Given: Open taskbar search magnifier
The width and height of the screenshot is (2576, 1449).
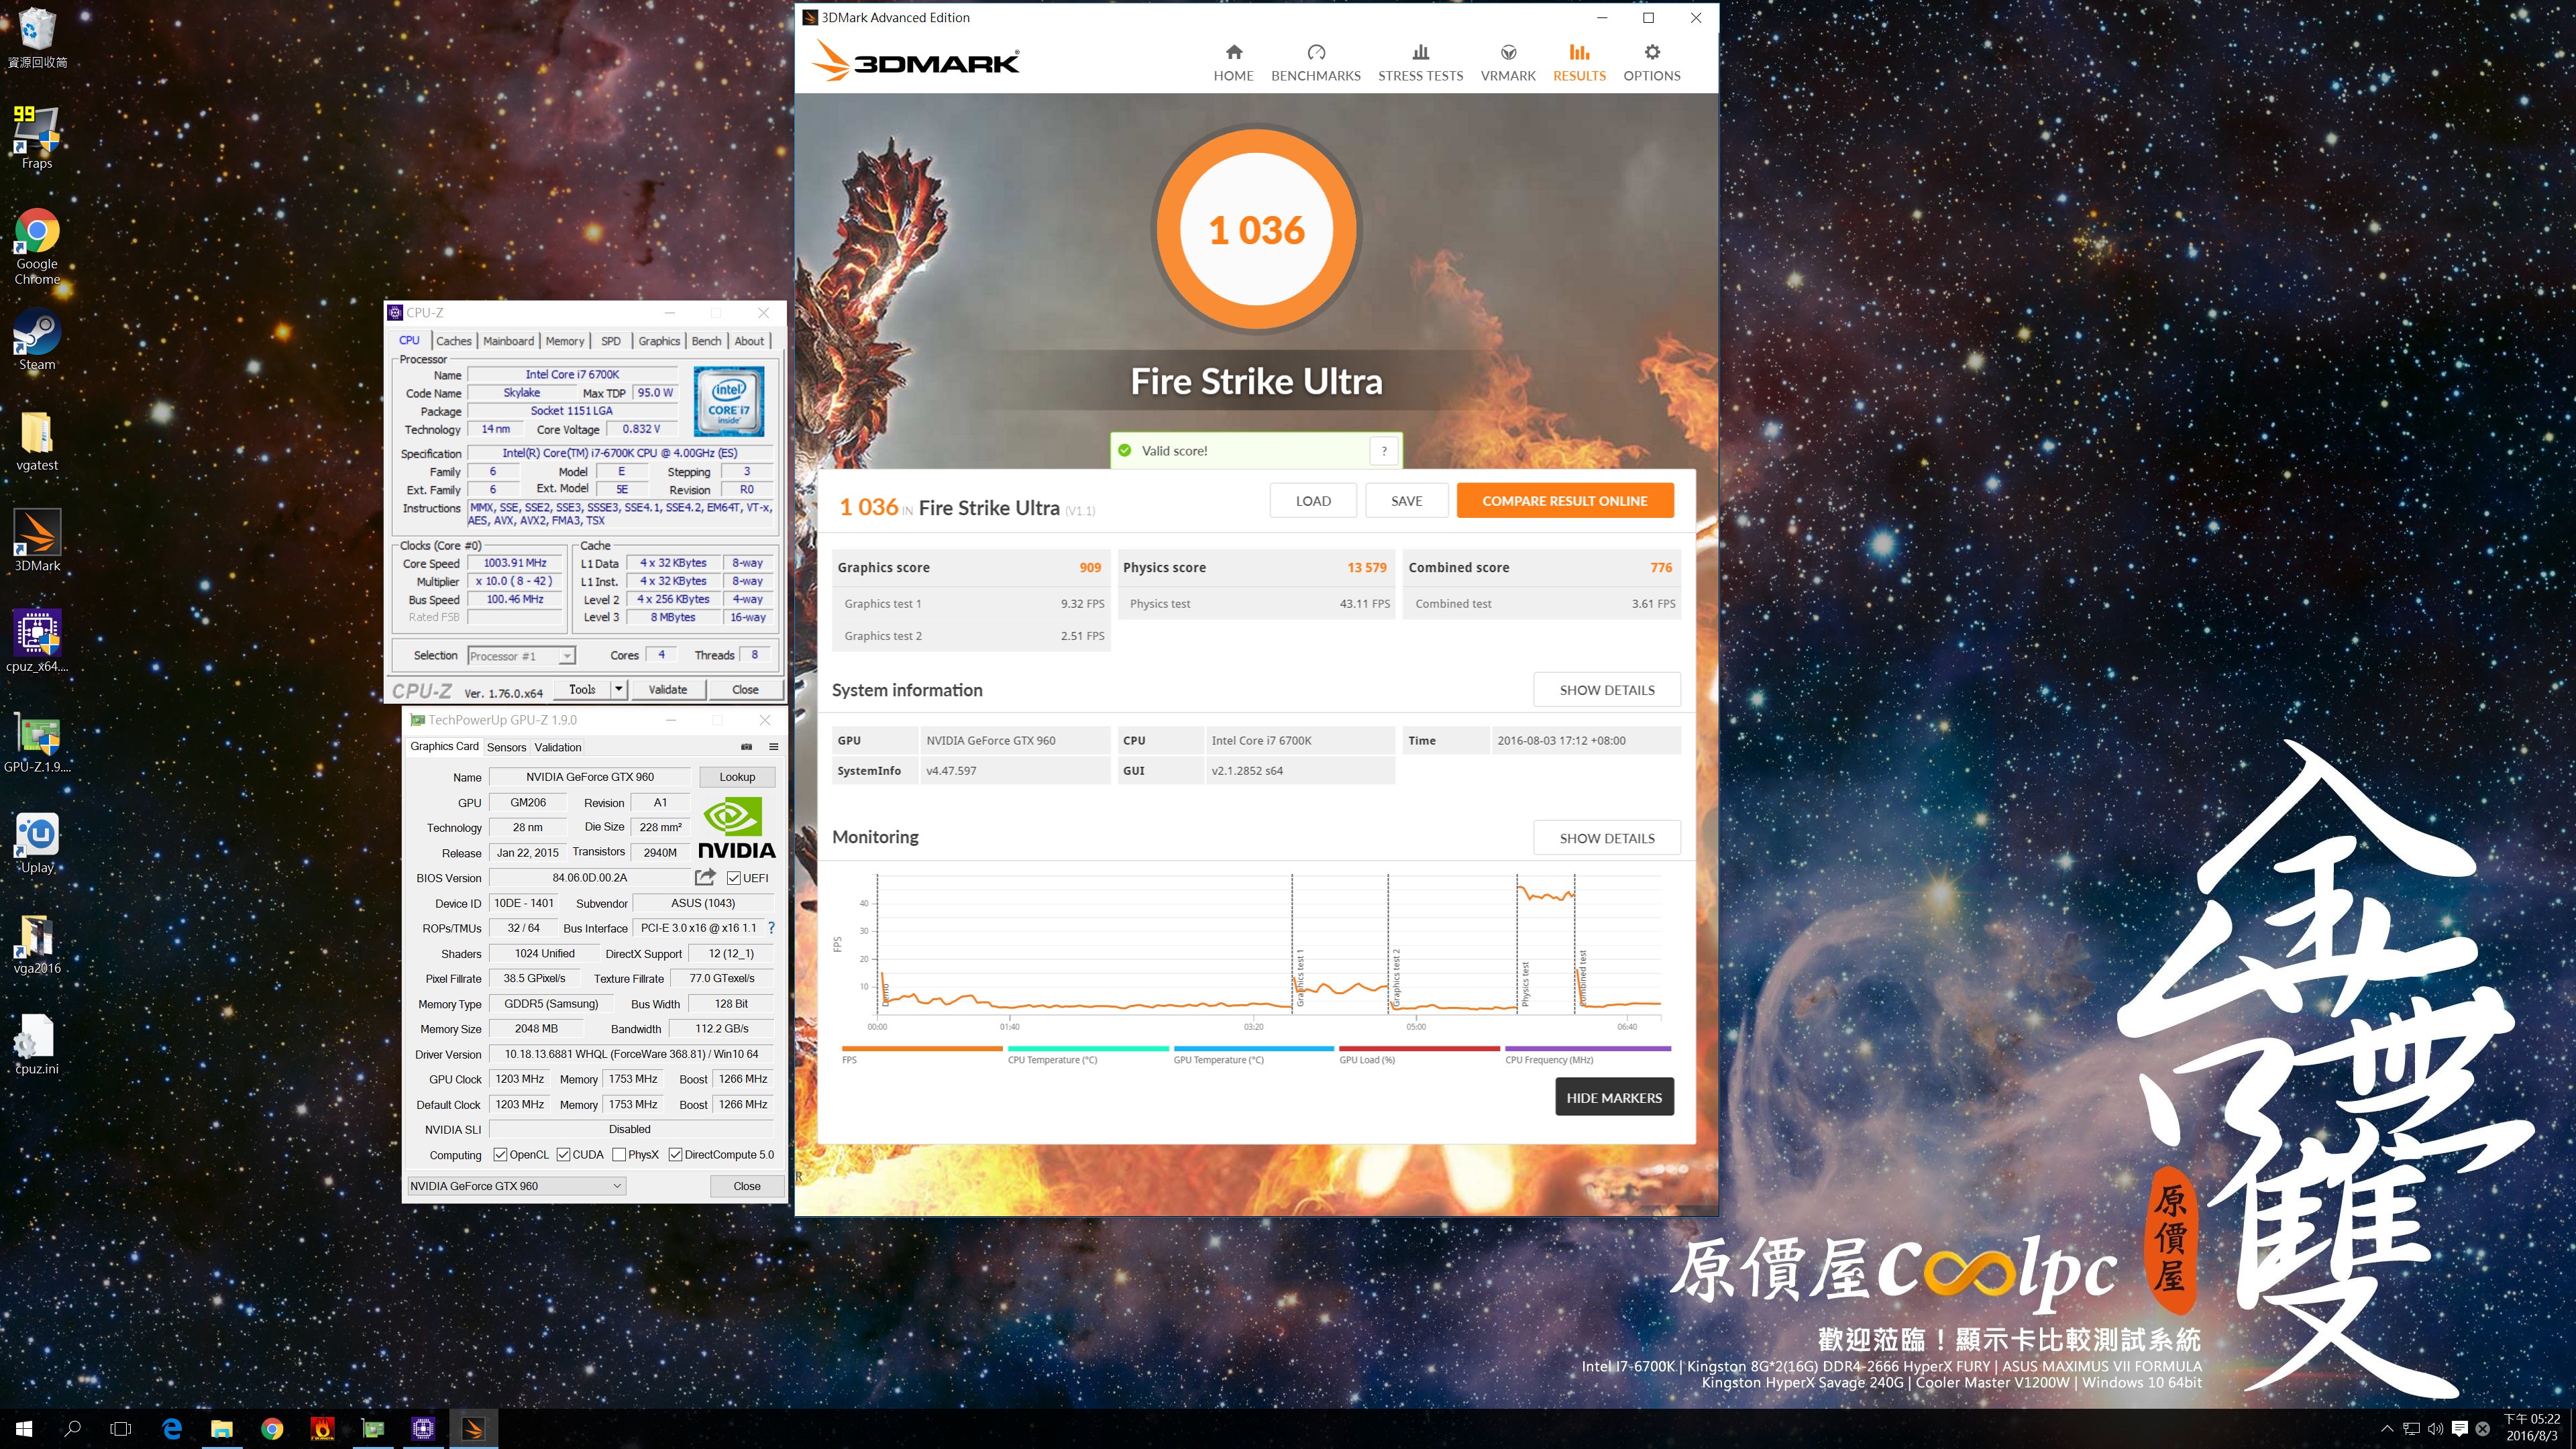Looking at the screenshot, I should pos(72,1429).
